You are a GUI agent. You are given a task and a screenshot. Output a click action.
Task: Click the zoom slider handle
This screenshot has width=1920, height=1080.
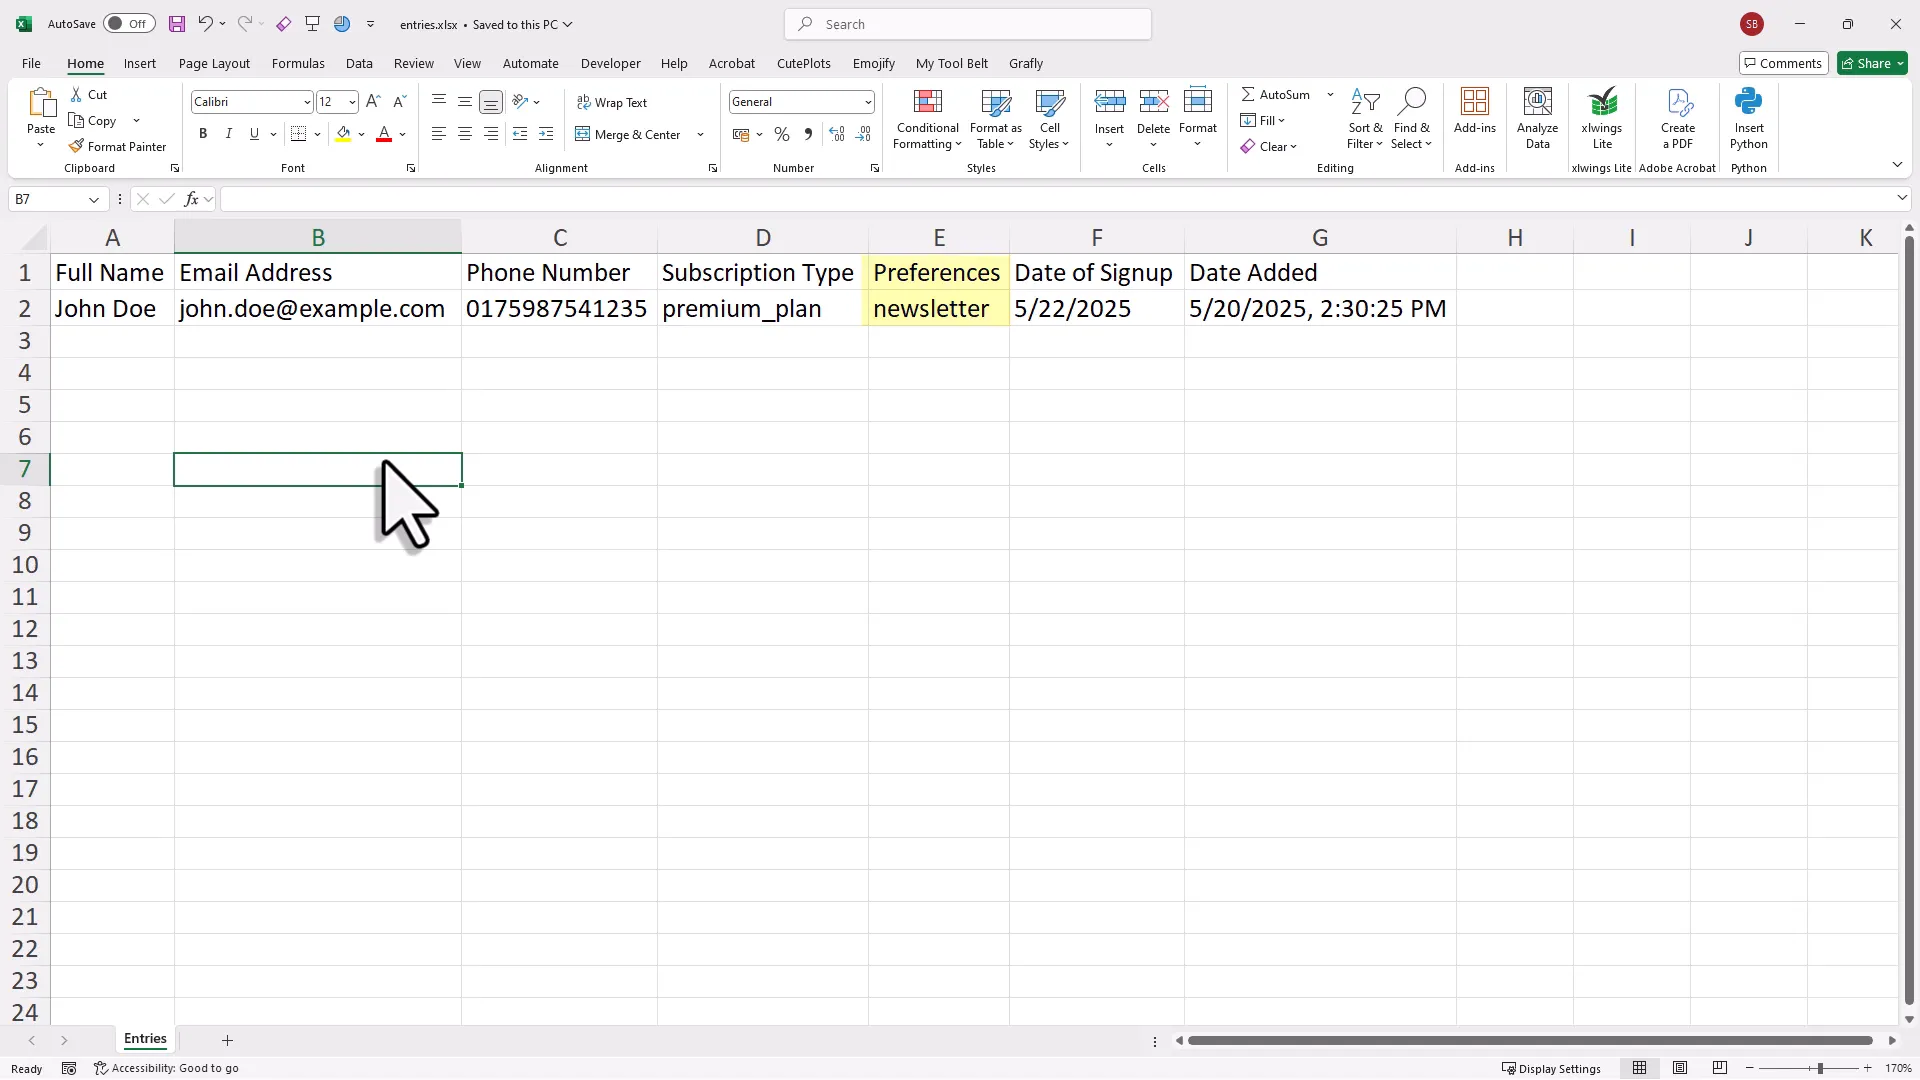point(1820,1068)
